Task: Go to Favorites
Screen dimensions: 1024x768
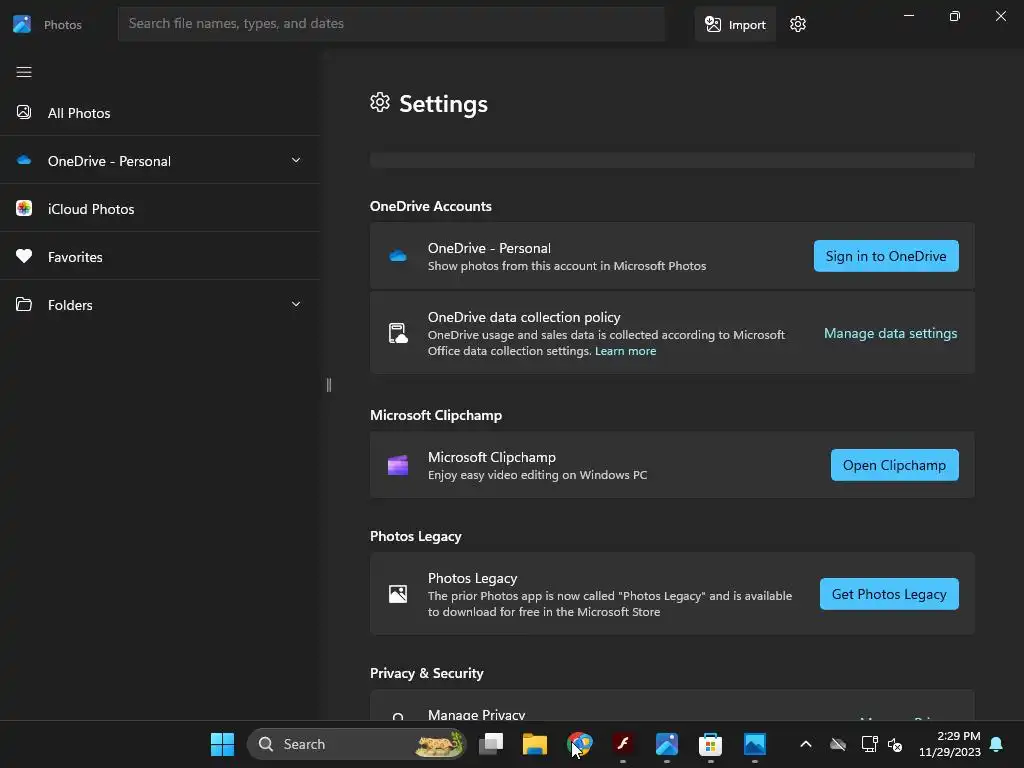Action: click(x=160, y=256)
